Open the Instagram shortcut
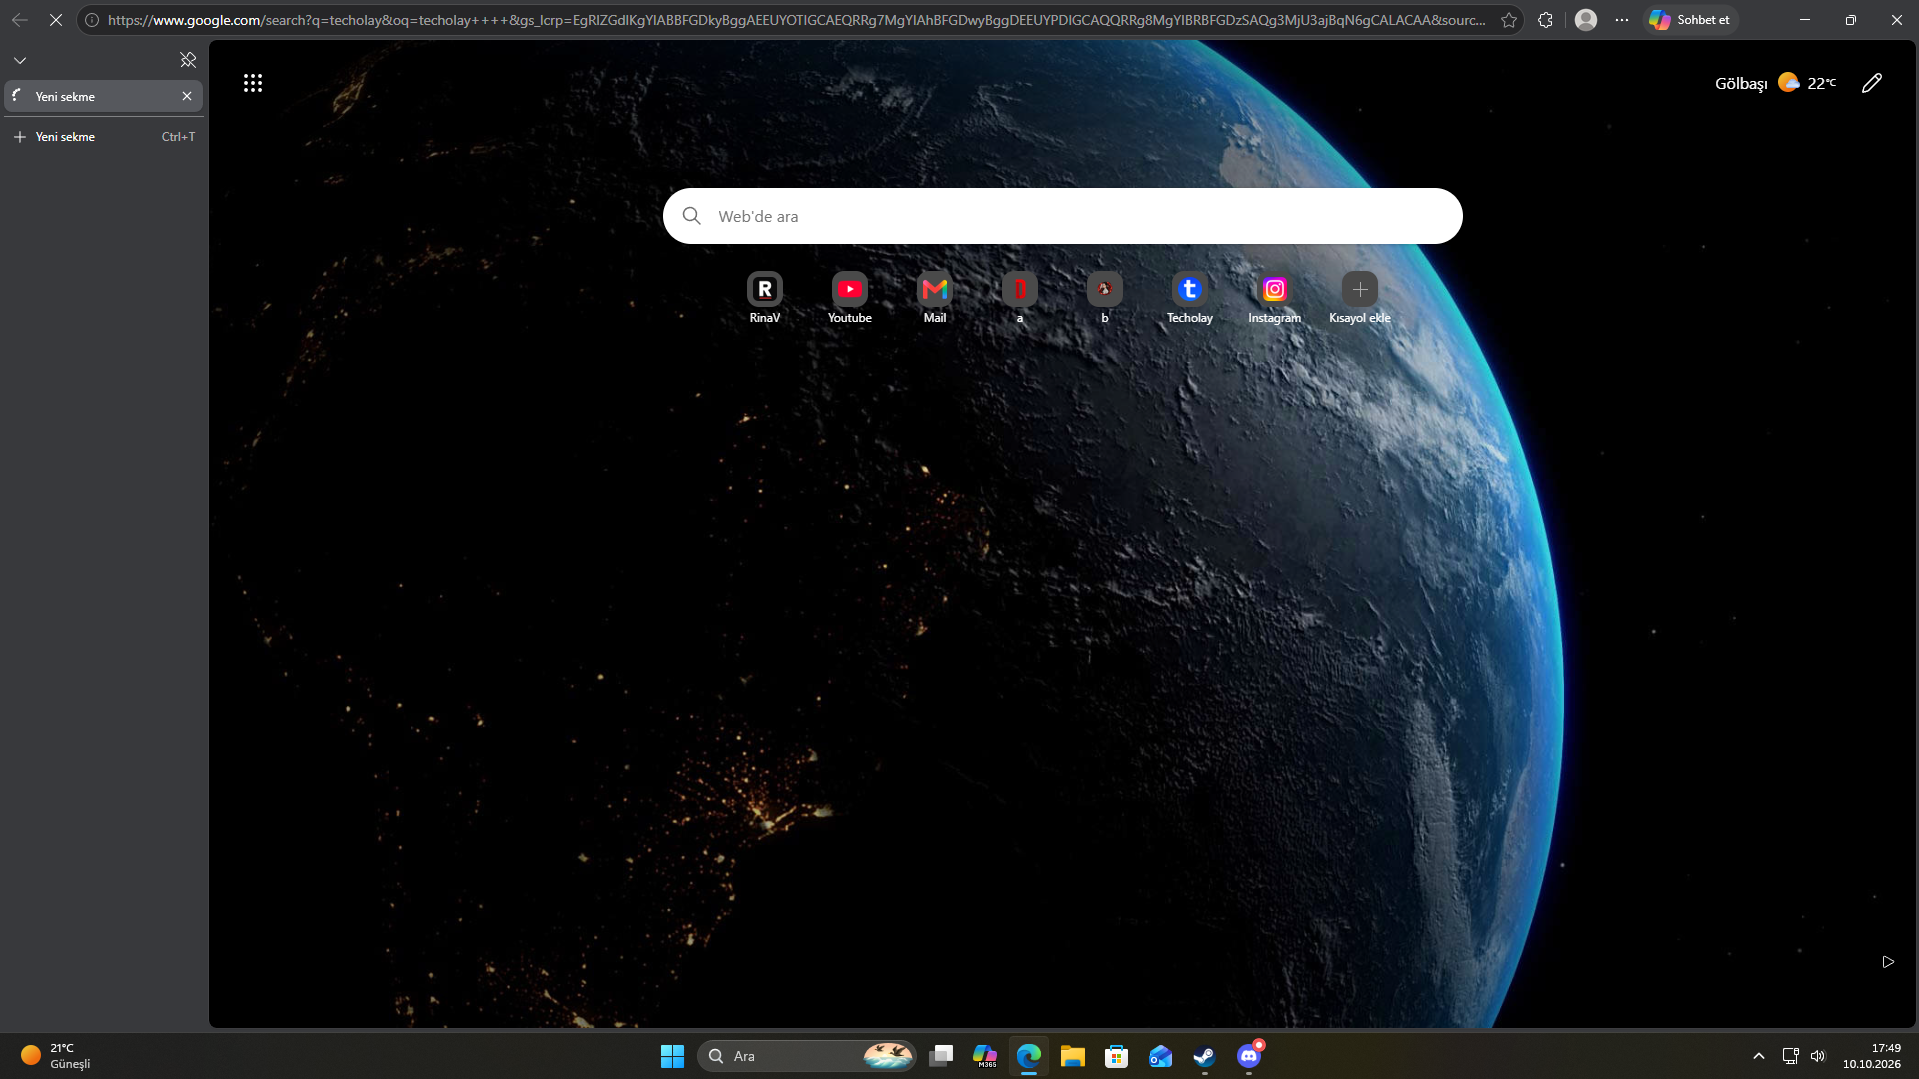Viewport: 1919px width, 1079px height. [1274, 297]
